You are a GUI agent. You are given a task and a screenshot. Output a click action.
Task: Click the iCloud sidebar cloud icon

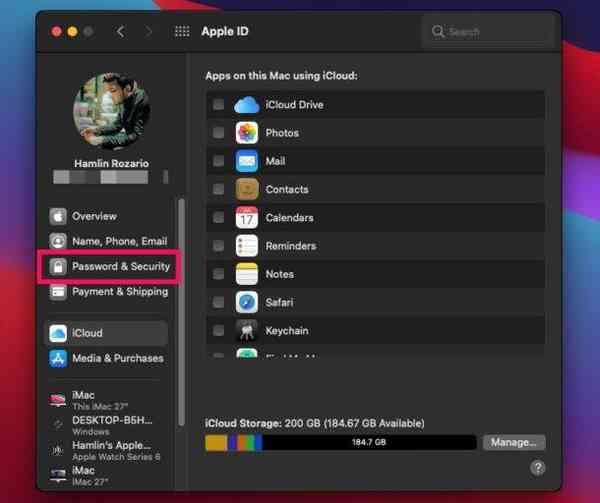click(x=58, y=333)
